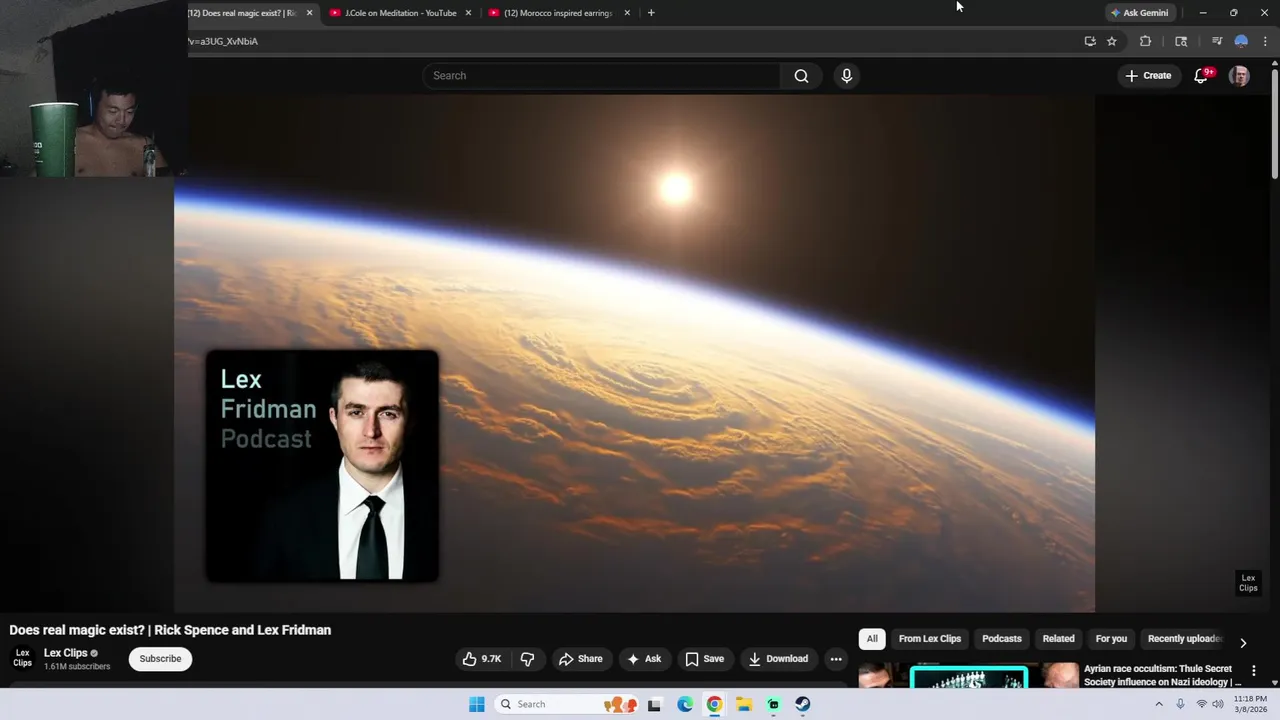Select the 'Related' filter chip
This screenshot has width=1280, height=720.
click(x=1058, y=639)
